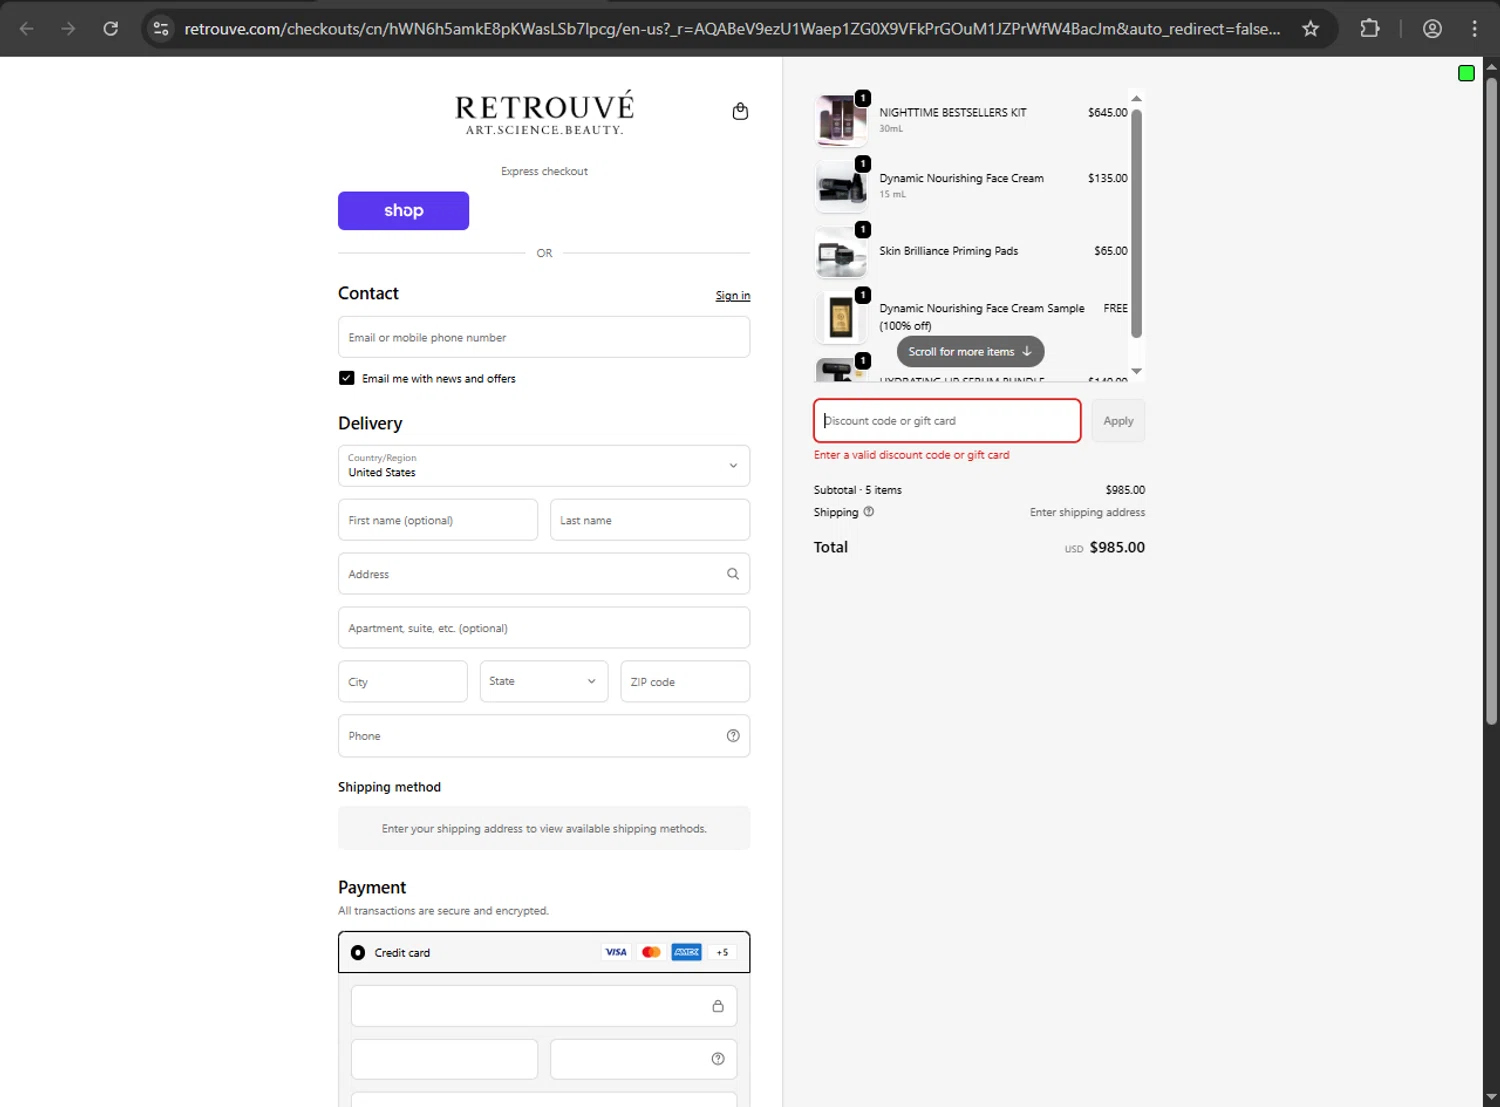Open the browser extensions puzzle icon
The image size is (1500, 1107).
tap(1370, 28)
